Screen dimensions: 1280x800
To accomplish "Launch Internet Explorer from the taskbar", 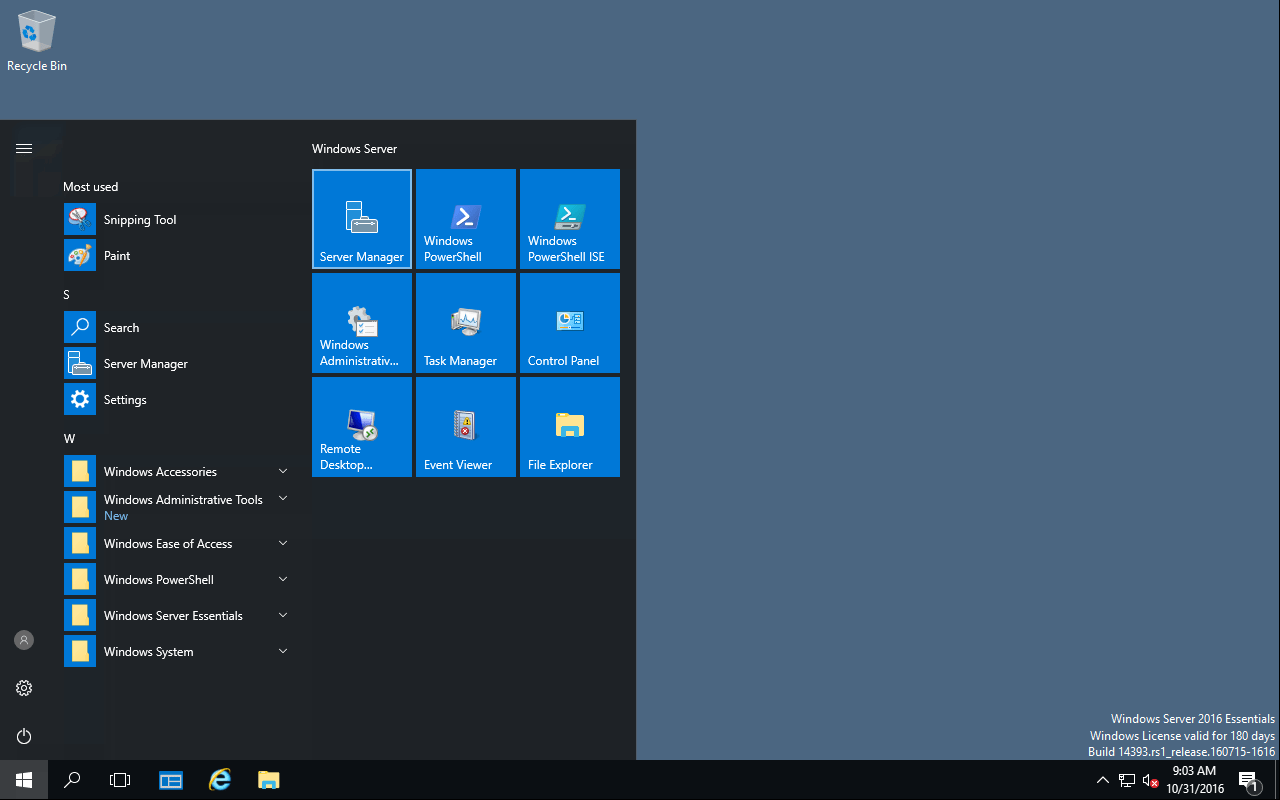I will pyautogui.click(x=220, y=780).
